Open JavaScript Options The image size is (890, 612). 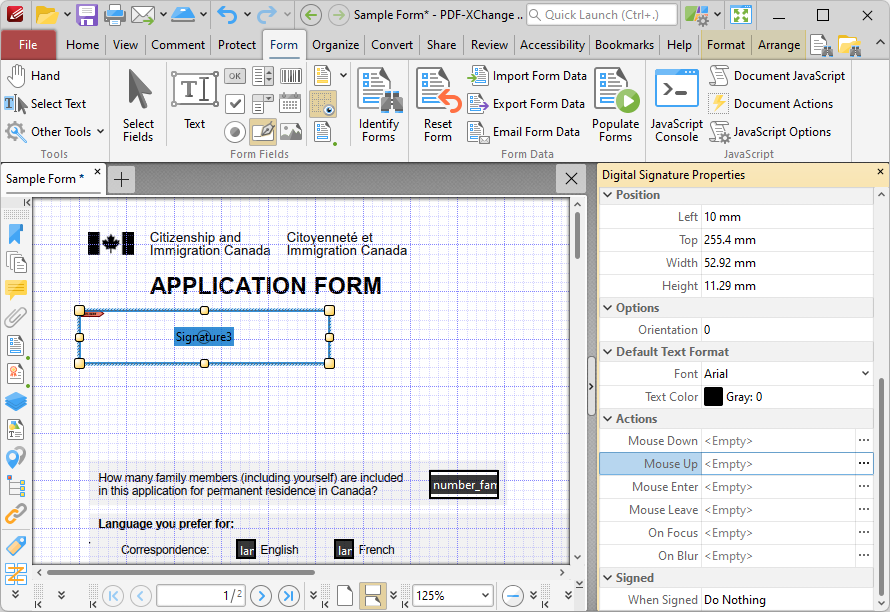click(770, 132)
